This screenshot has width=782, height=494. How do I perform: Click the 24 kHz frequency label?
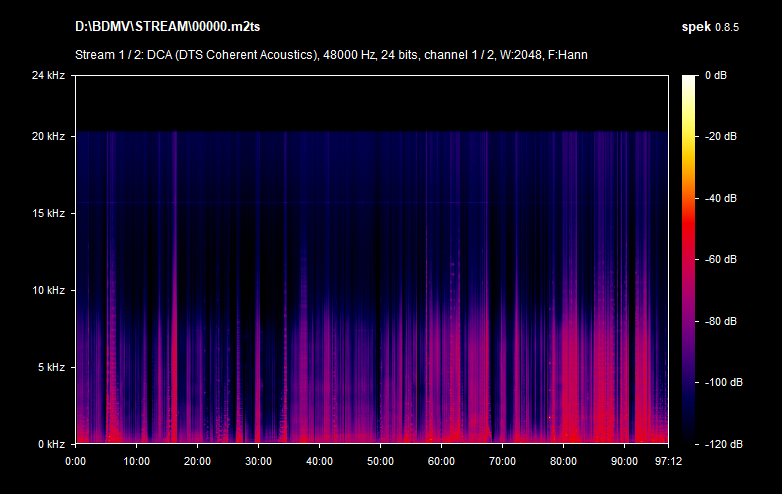pyautogui.click(x=47, y=75)
